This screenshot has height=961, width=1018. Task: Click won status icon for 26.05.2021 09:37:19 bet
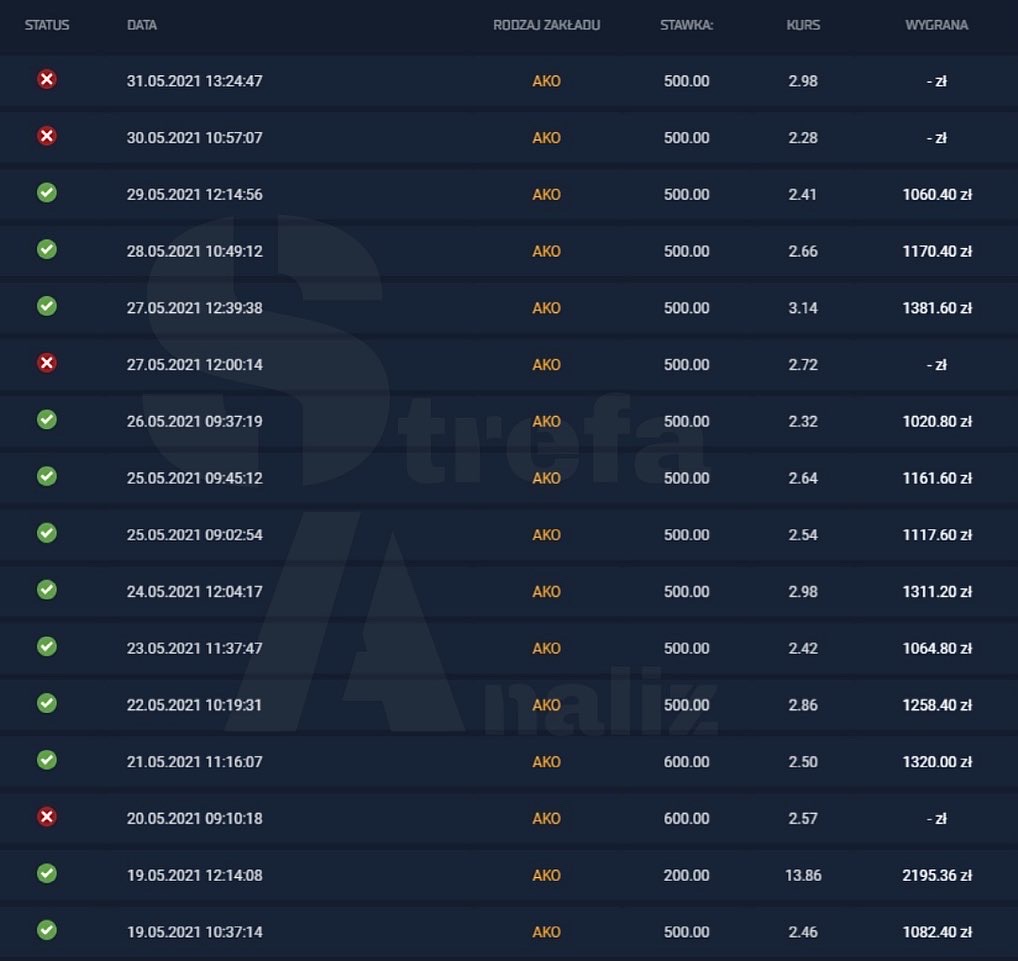(47, 419)
